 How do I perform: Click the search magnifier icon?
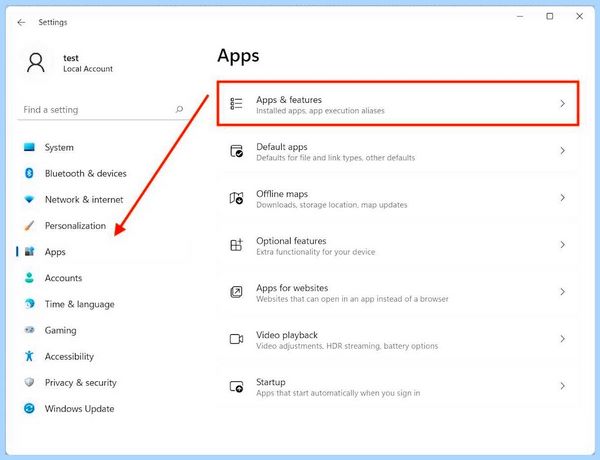pos(179,109)
